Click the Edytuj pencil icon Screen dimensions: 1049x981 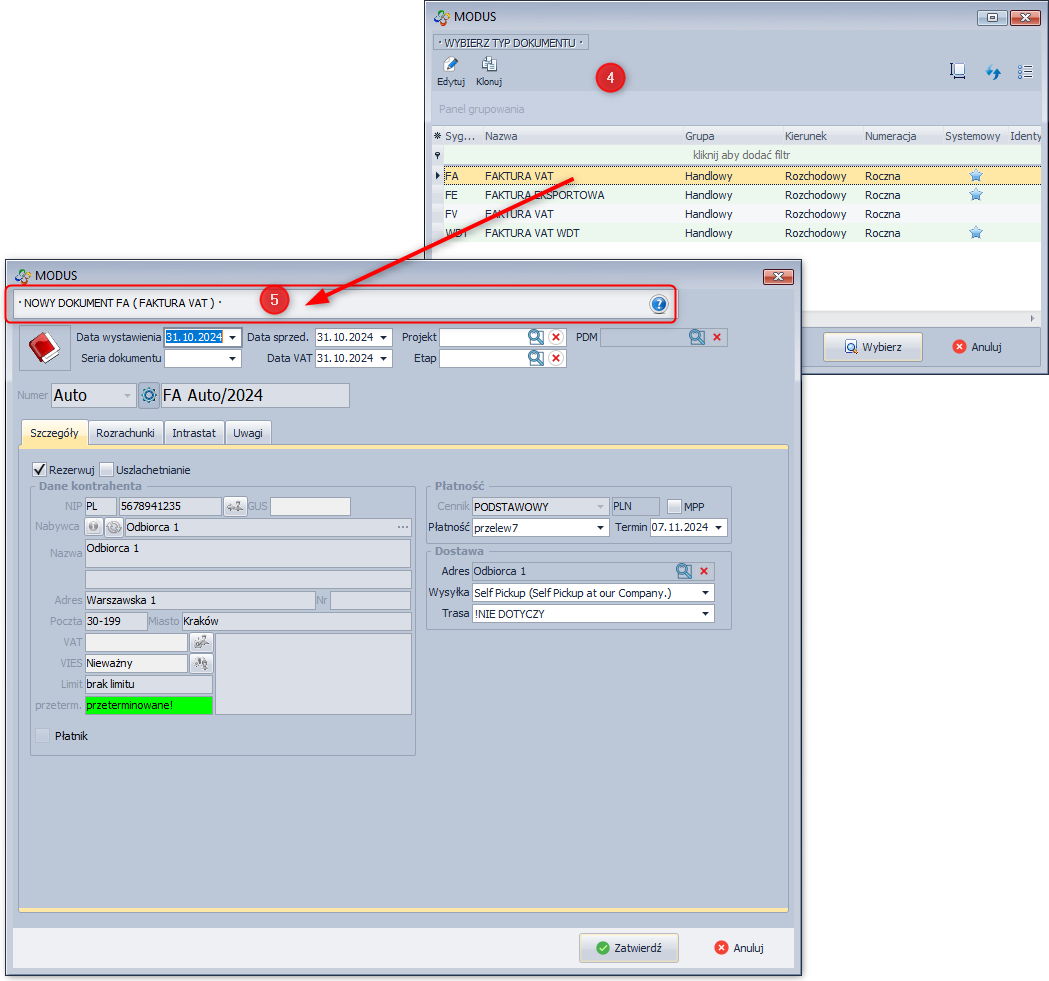pyautogui.click(x=450, y=65)
